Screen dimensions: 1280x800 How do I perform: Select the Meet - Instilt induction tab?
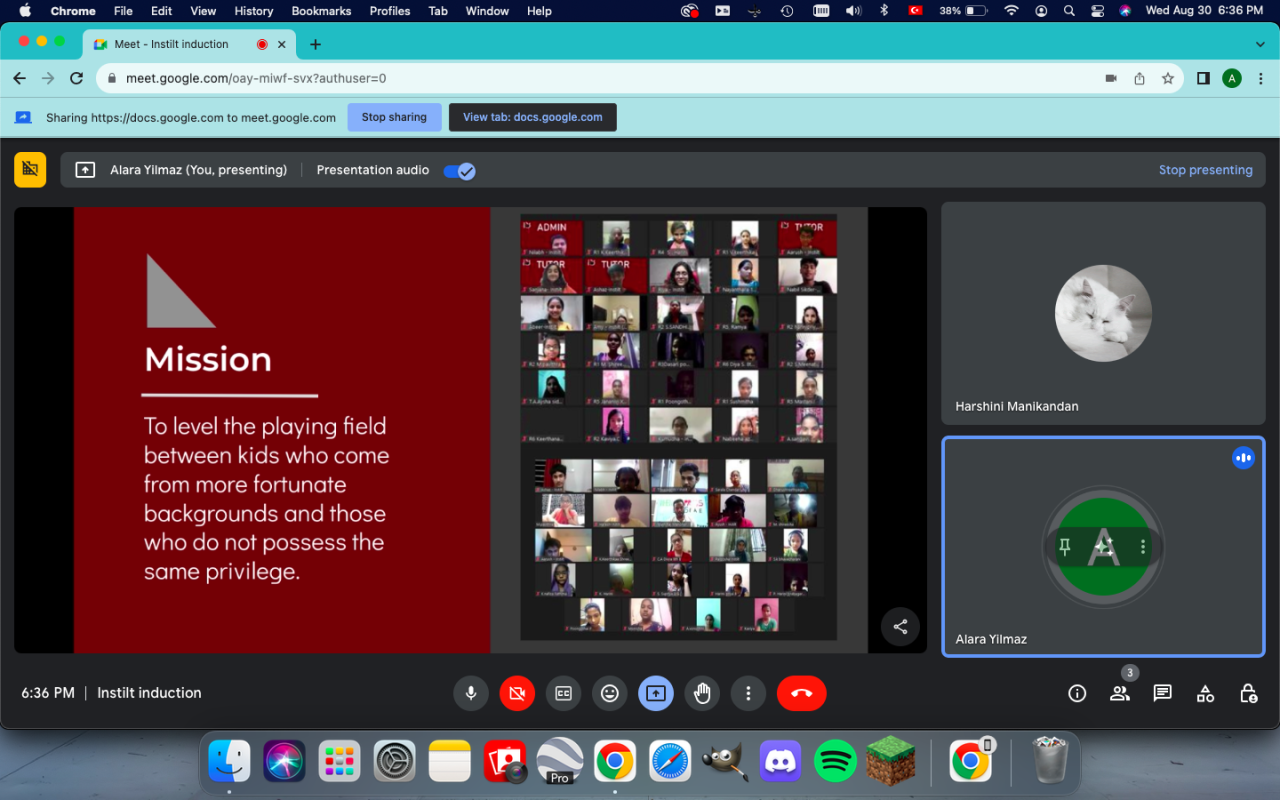(171, 44)
